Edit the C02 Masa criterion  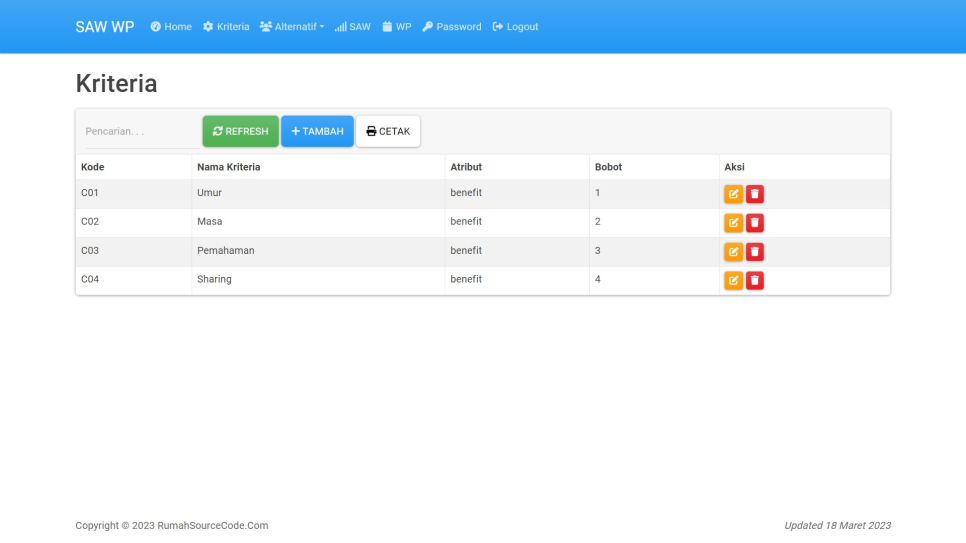[733, 223]
